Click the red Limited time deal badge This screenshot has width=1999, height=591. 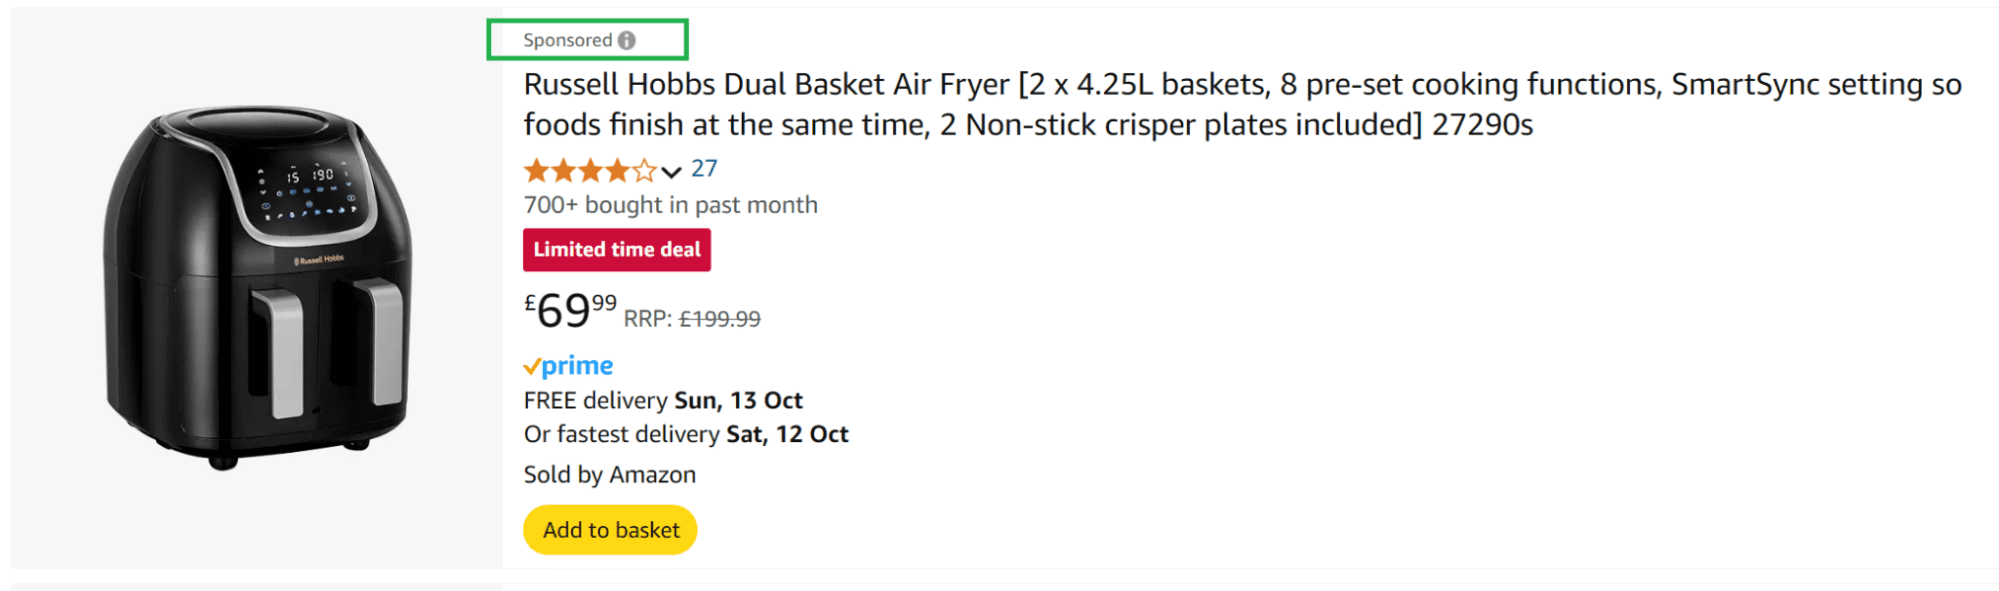pyautogui.click(x=616, y=250)
